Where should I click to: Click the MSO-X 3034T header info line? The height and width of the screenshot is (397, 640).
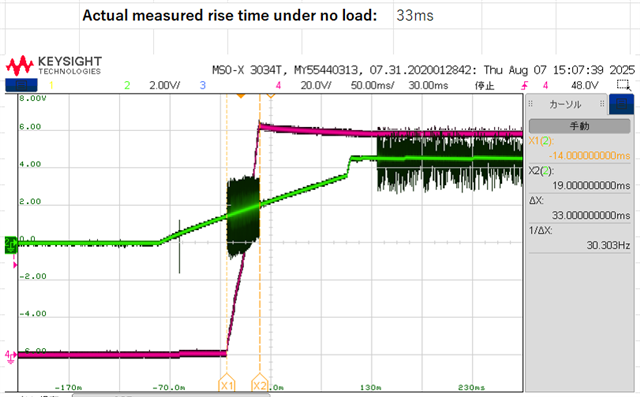(x=423, y=70)
